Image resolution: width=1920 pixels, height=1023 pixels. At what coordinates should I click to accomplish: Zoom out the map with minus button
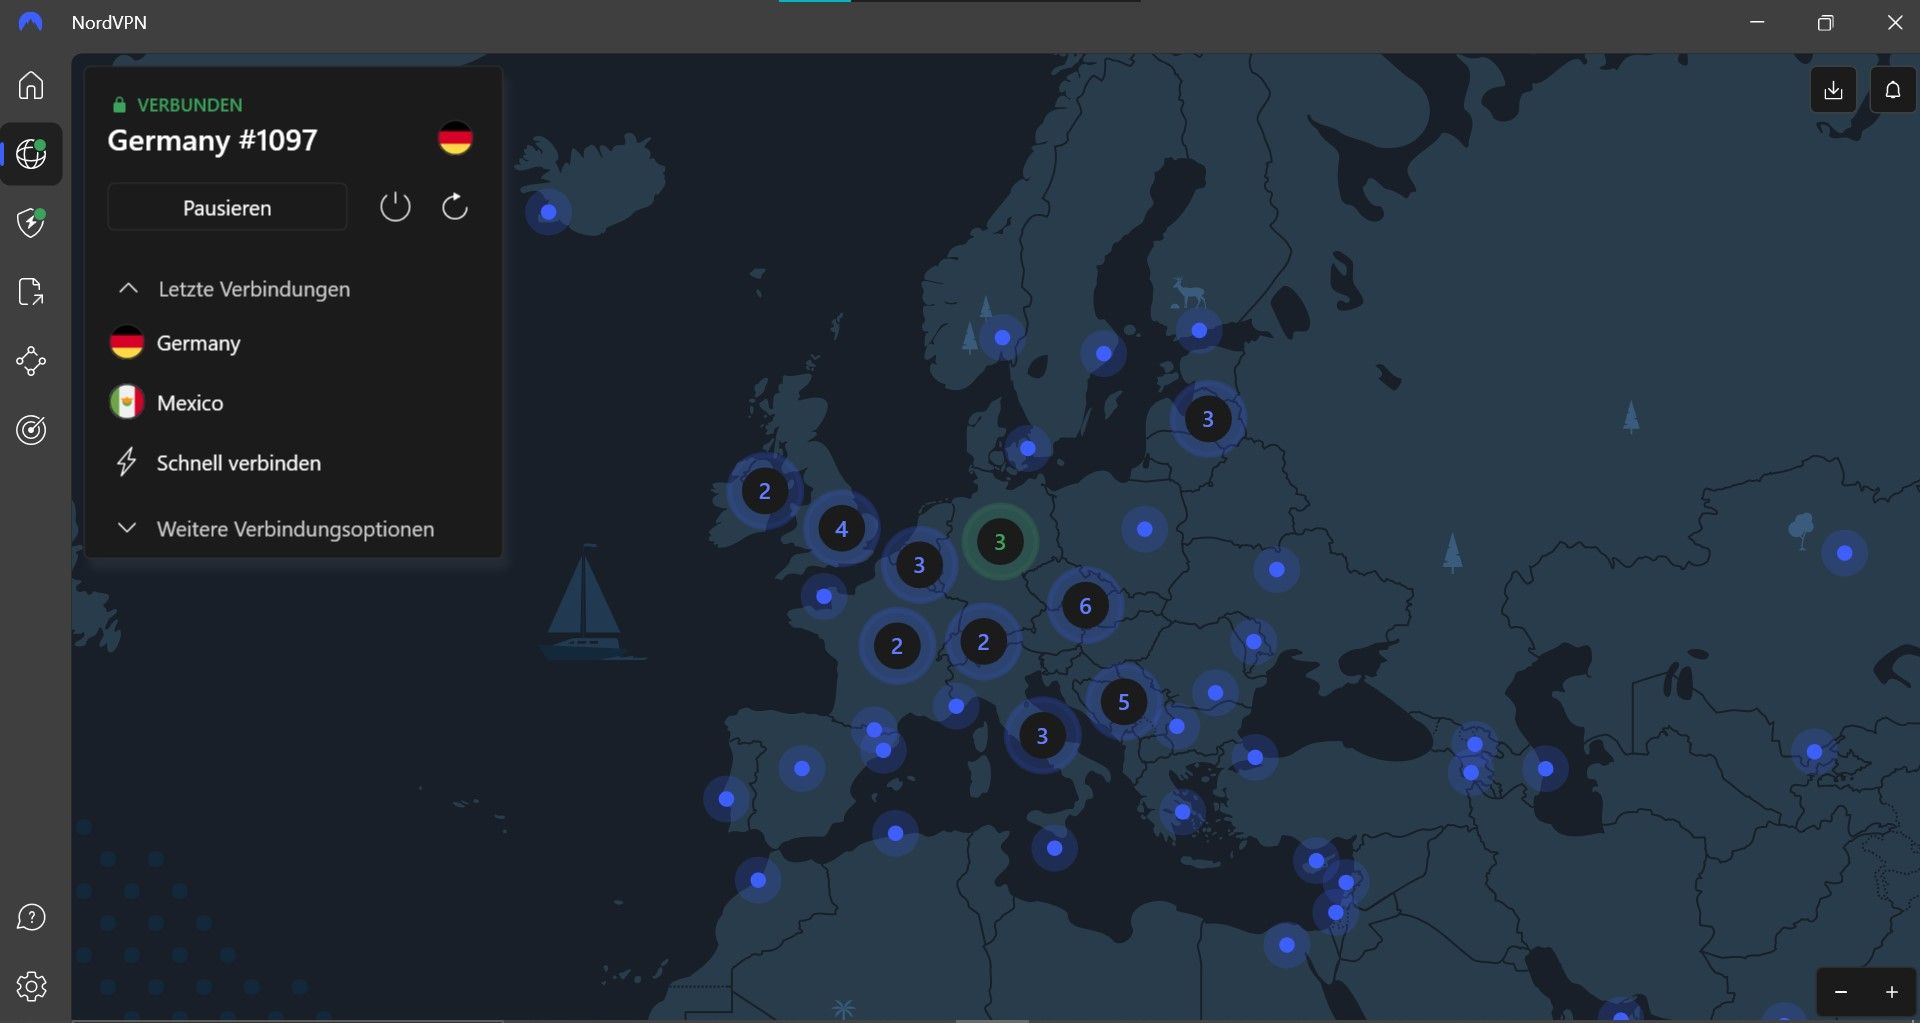(1841, 992)
